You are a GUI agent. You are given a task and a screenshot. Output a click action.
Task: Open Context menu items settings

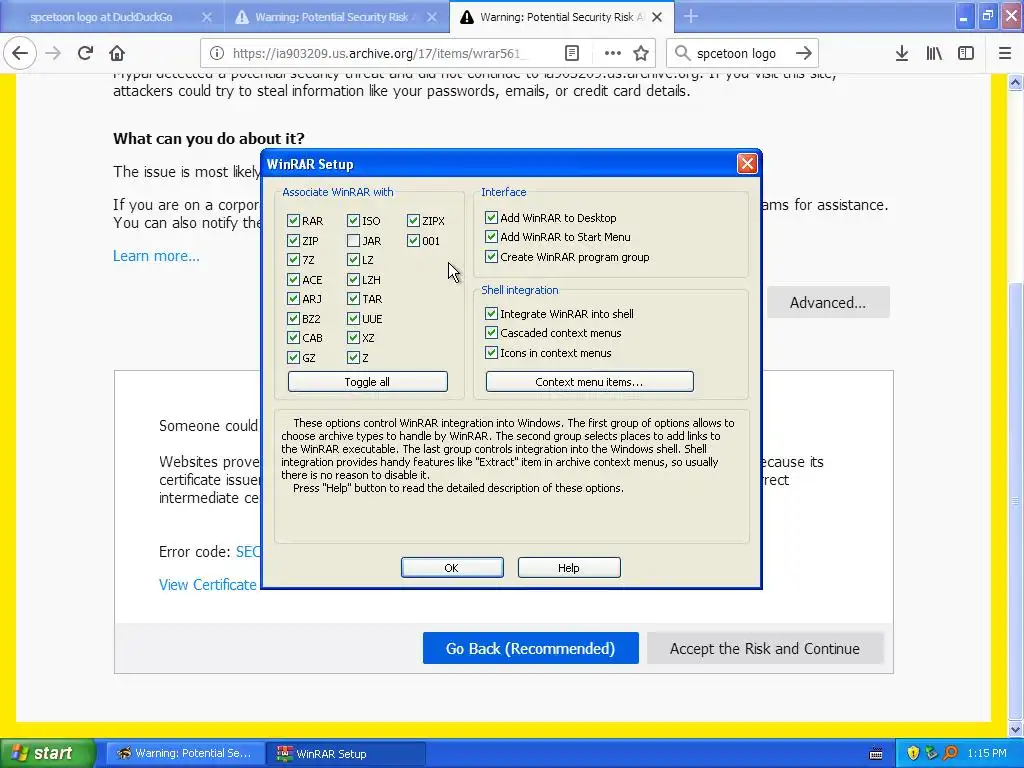[589, 381]
